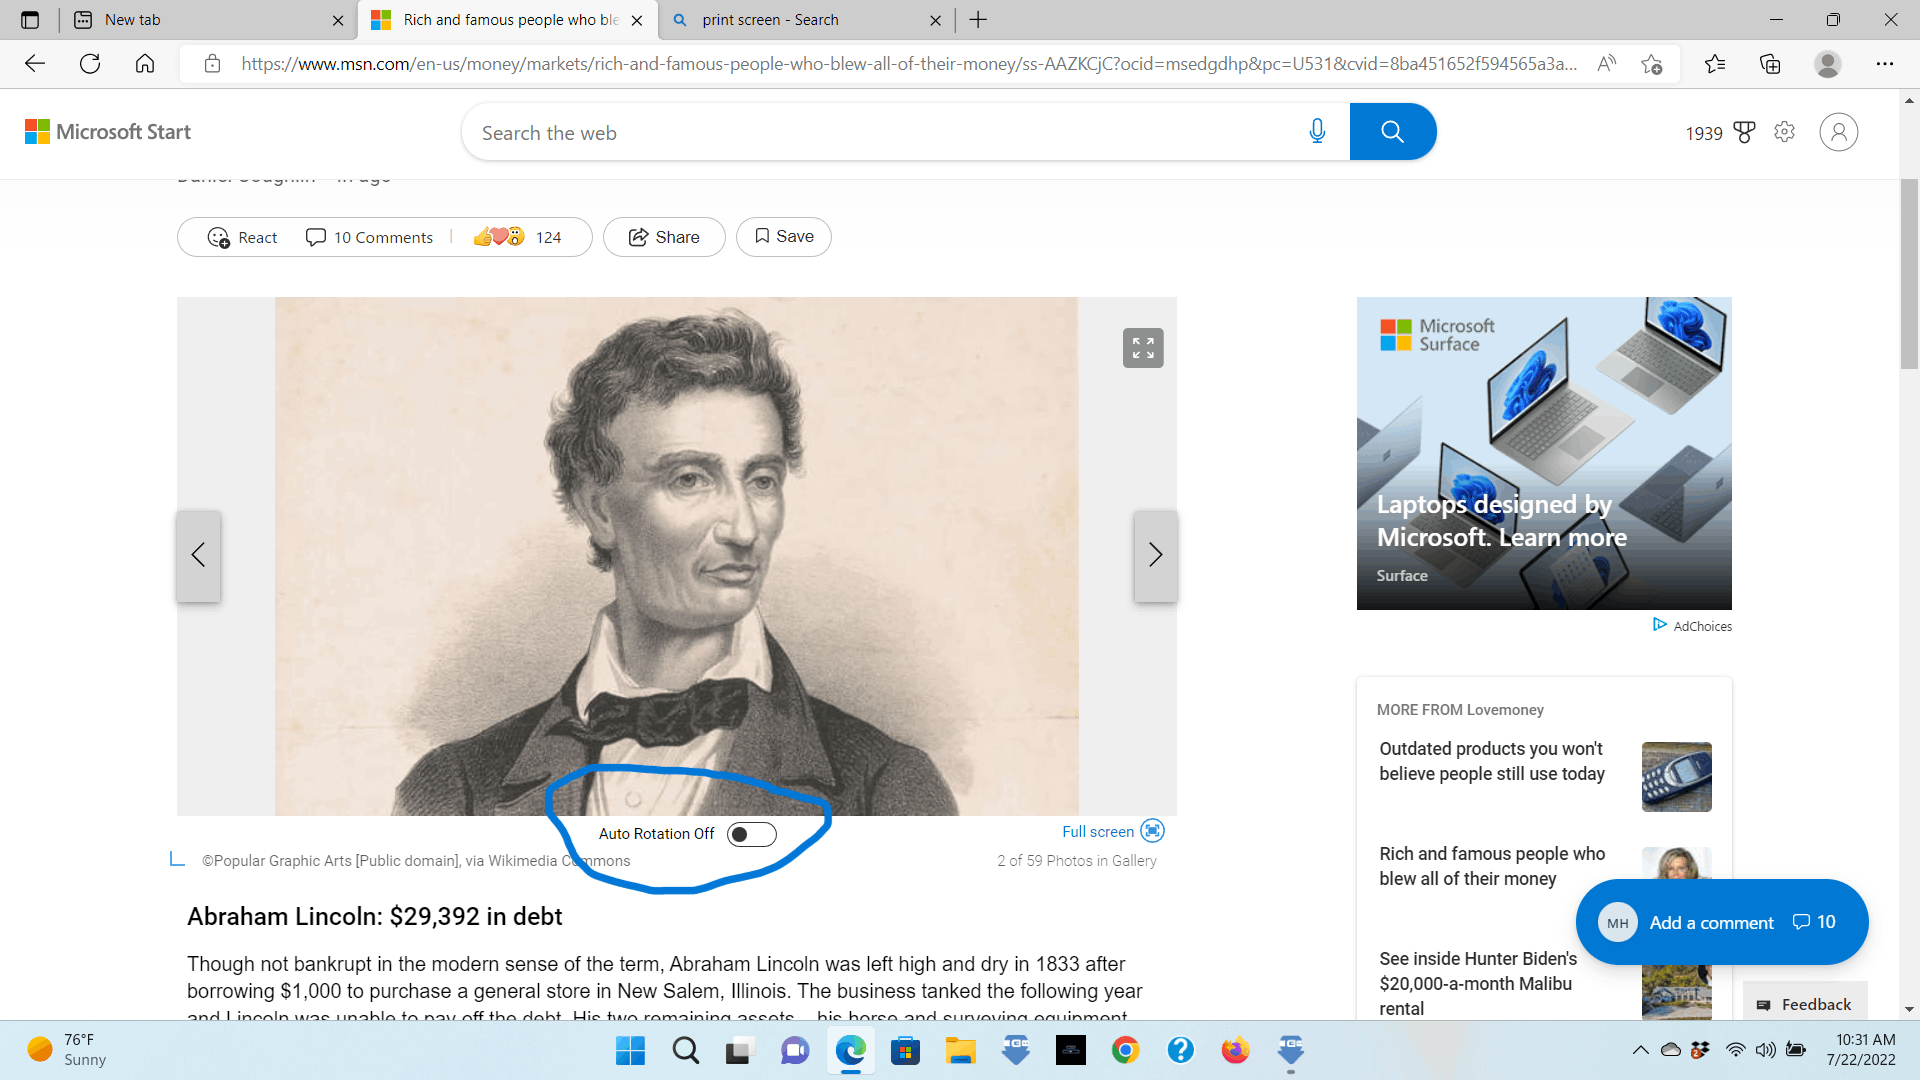Viewport: 1920px width, 1080px height.
Task: Click the microphone voice search icon
Action: (x=1317, y=132)
